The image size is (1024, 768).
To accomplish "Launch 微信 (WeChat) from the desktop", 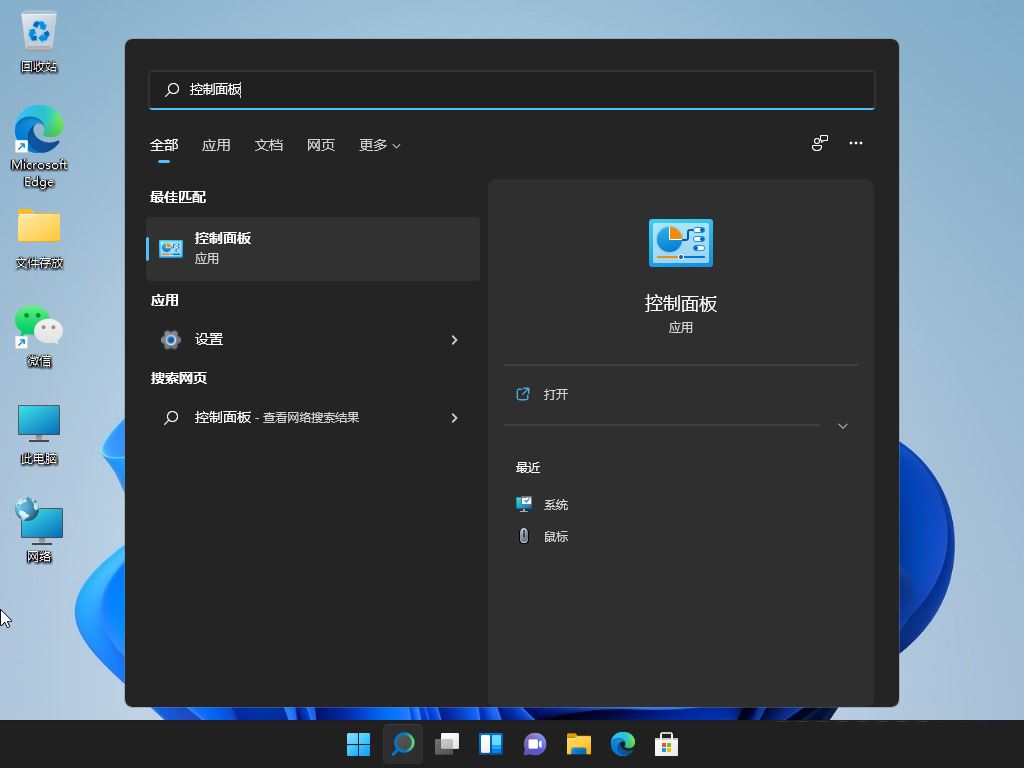I will click(38, 330).
